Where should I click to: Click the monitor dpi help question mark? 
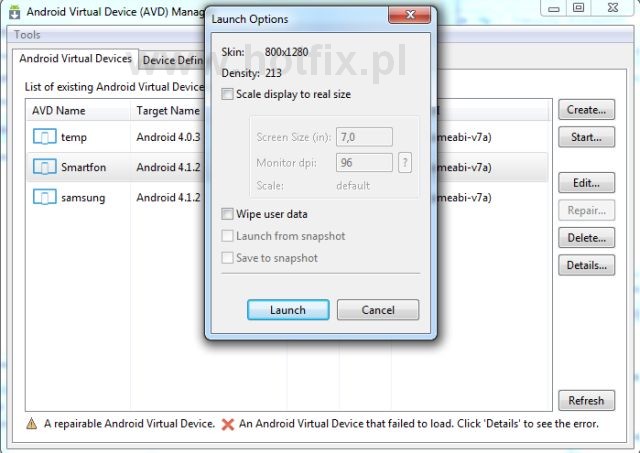click(x=405, y=163)
